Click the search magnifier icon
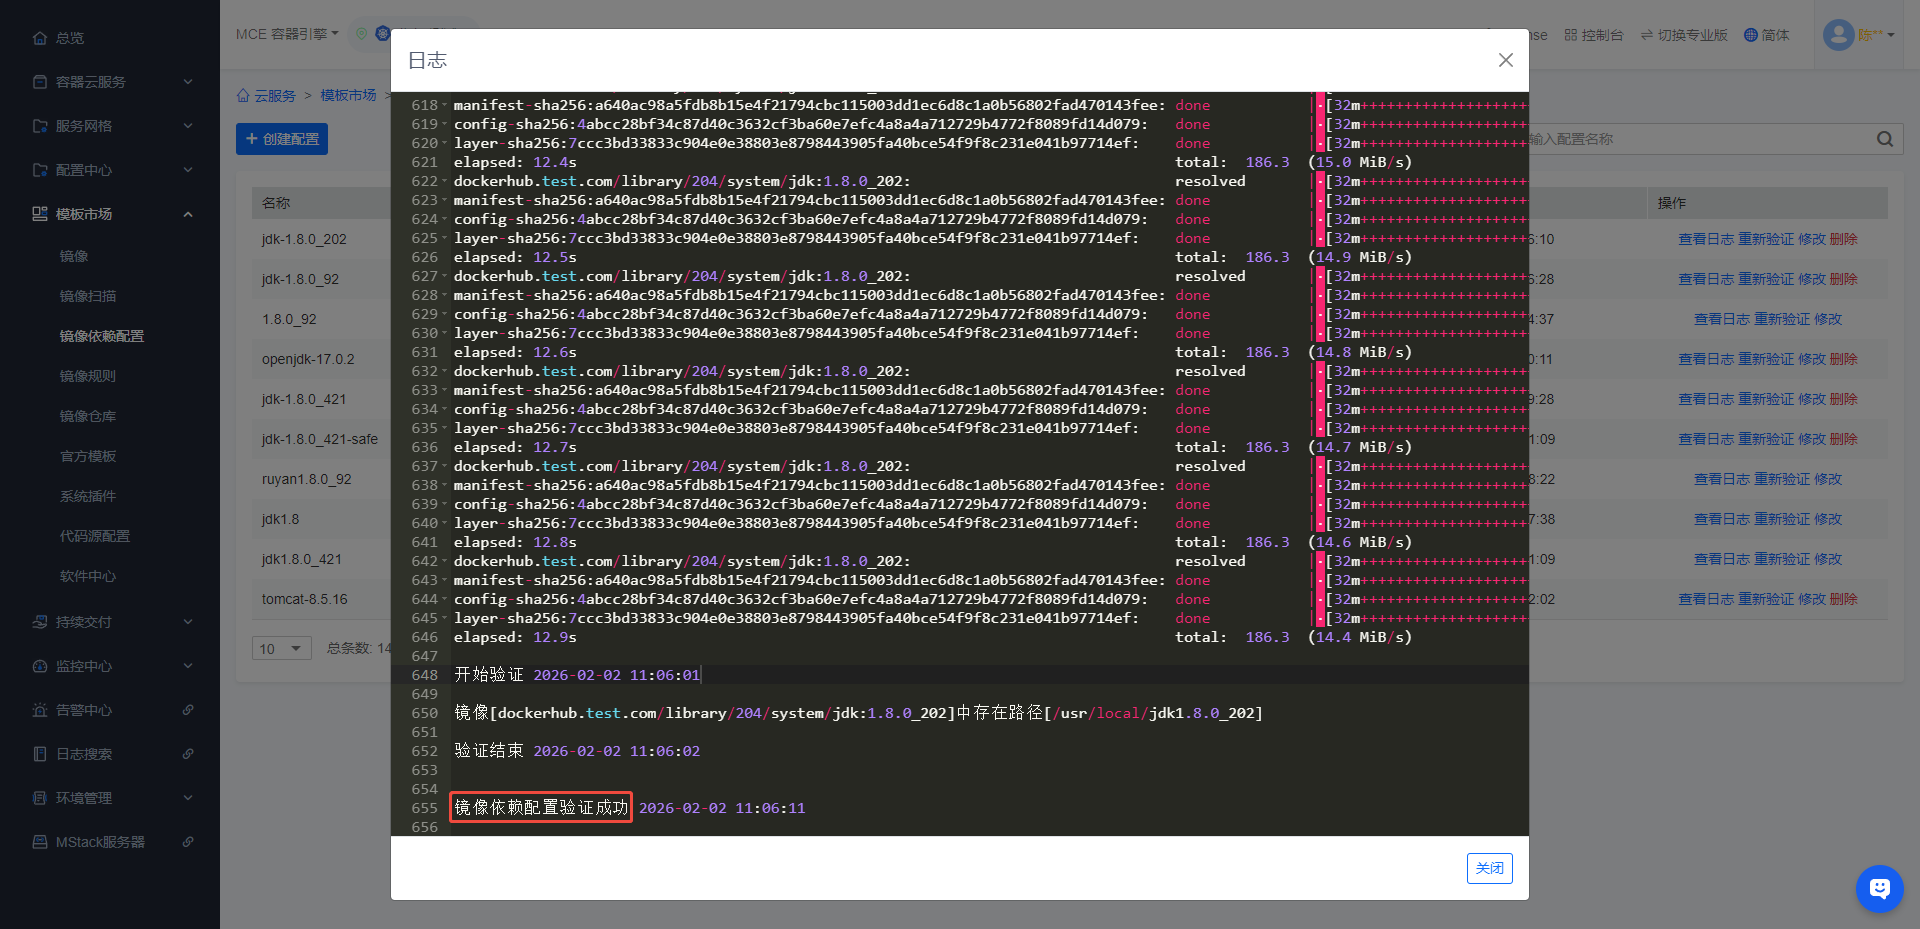Viewport: 1920px width, 929px height. coord(1885,139)
